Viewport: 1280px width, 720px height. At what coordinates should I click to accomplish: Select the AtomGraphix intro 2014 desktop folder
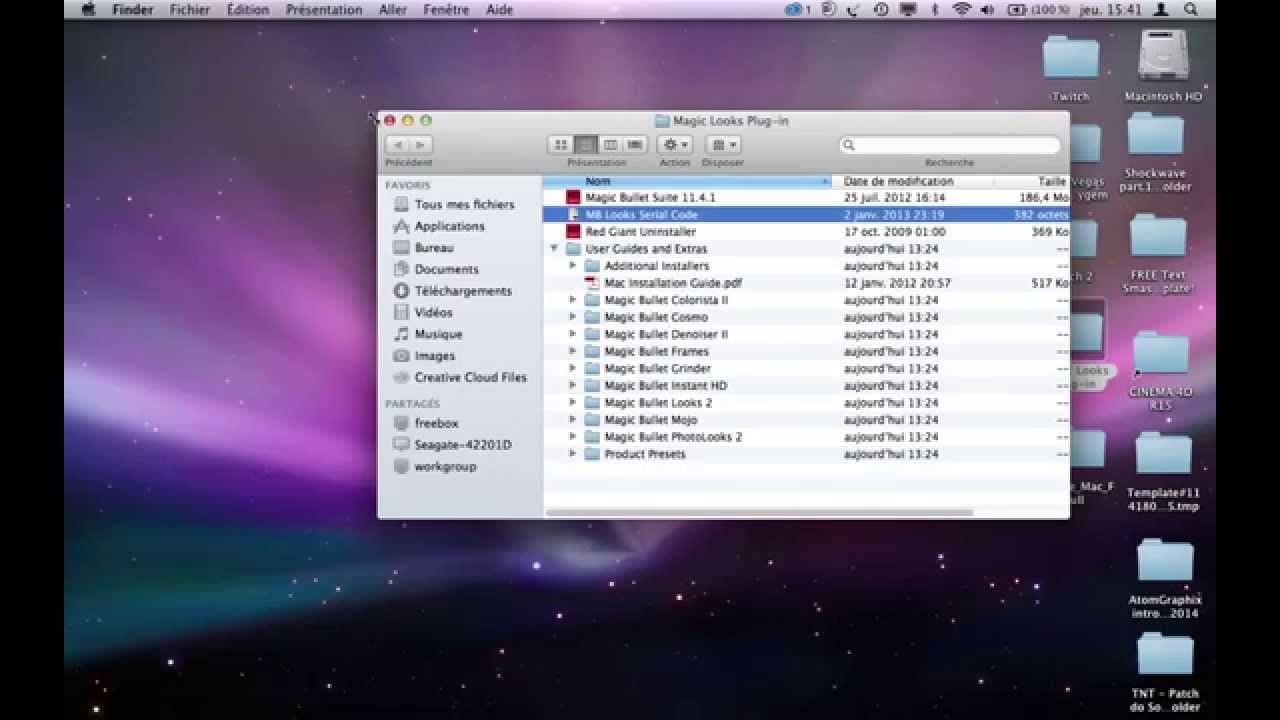tap(1164, 580)
